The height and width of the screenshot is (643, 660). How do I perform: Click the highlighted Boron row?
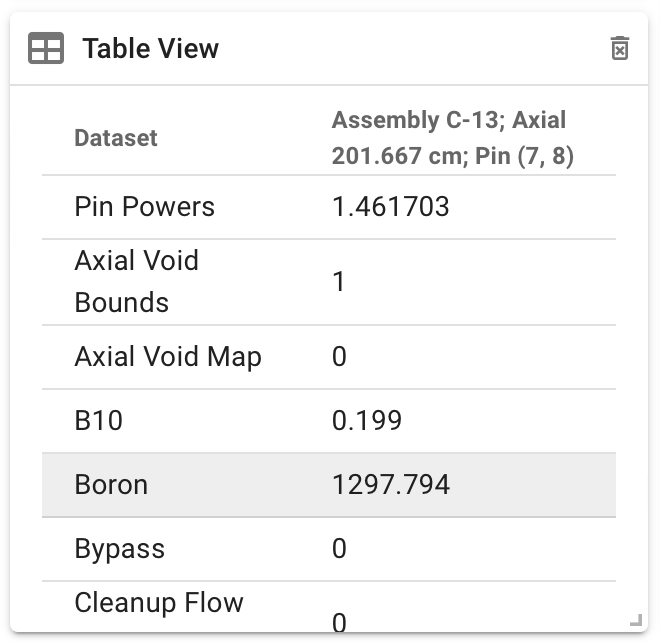point(329,485)
